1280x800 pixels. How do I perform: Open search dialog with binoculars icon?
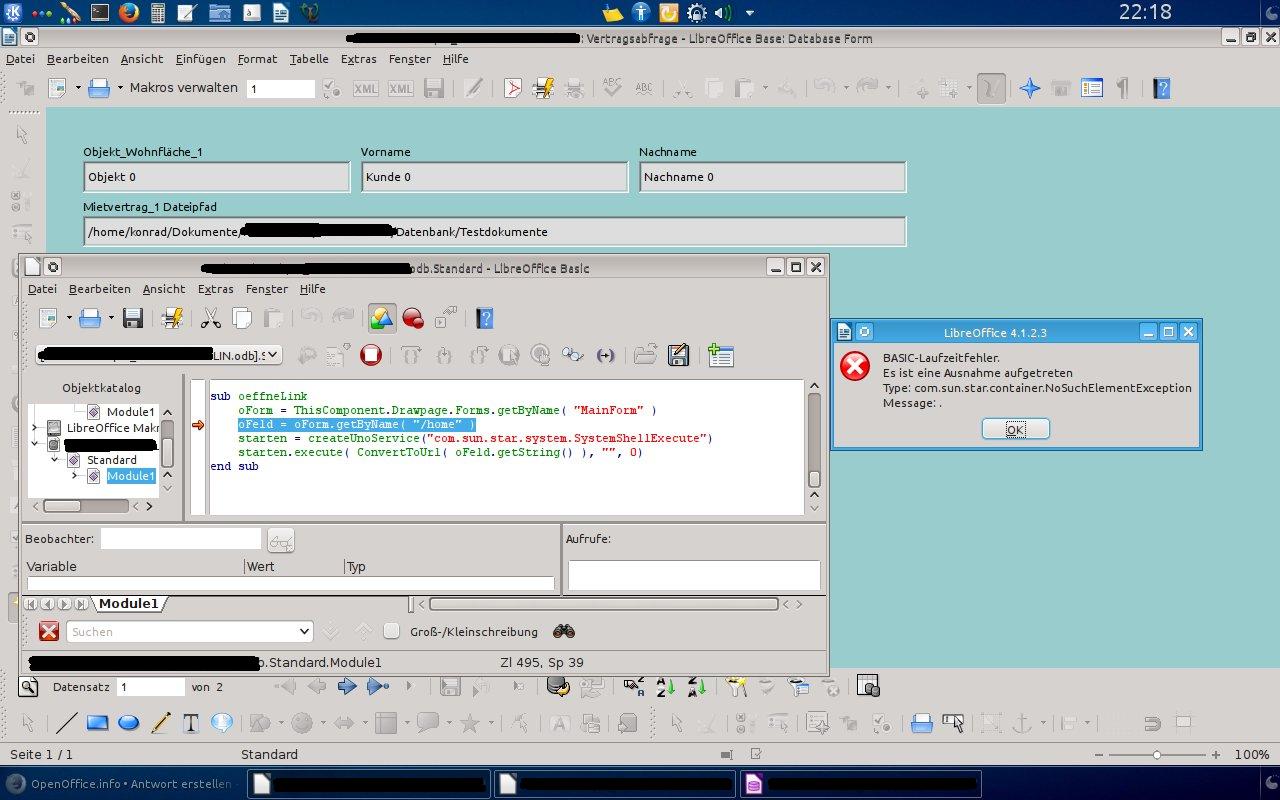564,631
